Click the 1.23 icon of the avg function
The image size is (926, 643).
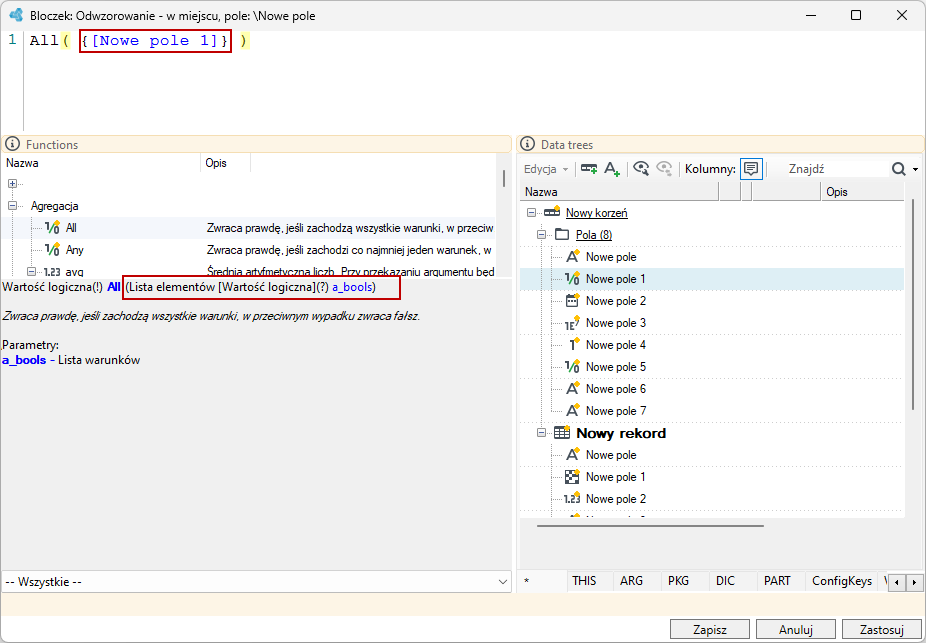(x=53, y=272)
